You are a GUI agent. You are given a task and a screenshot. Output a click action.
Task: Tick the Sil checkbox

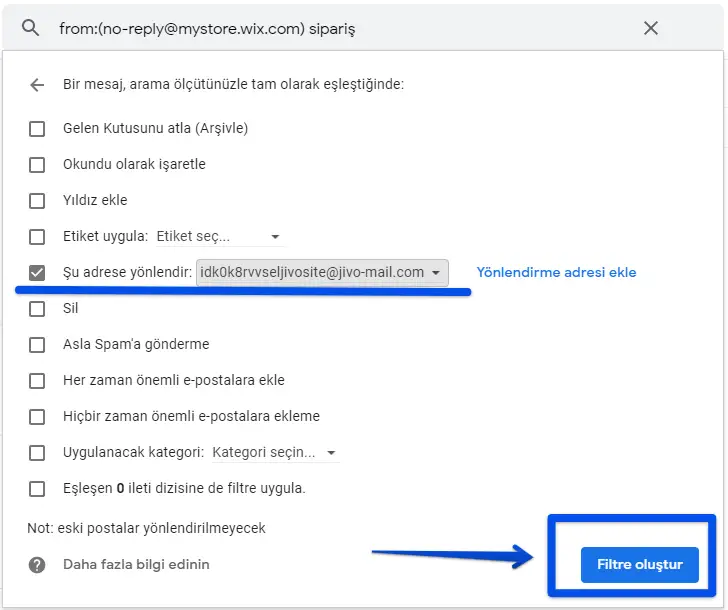pos(37,308)
